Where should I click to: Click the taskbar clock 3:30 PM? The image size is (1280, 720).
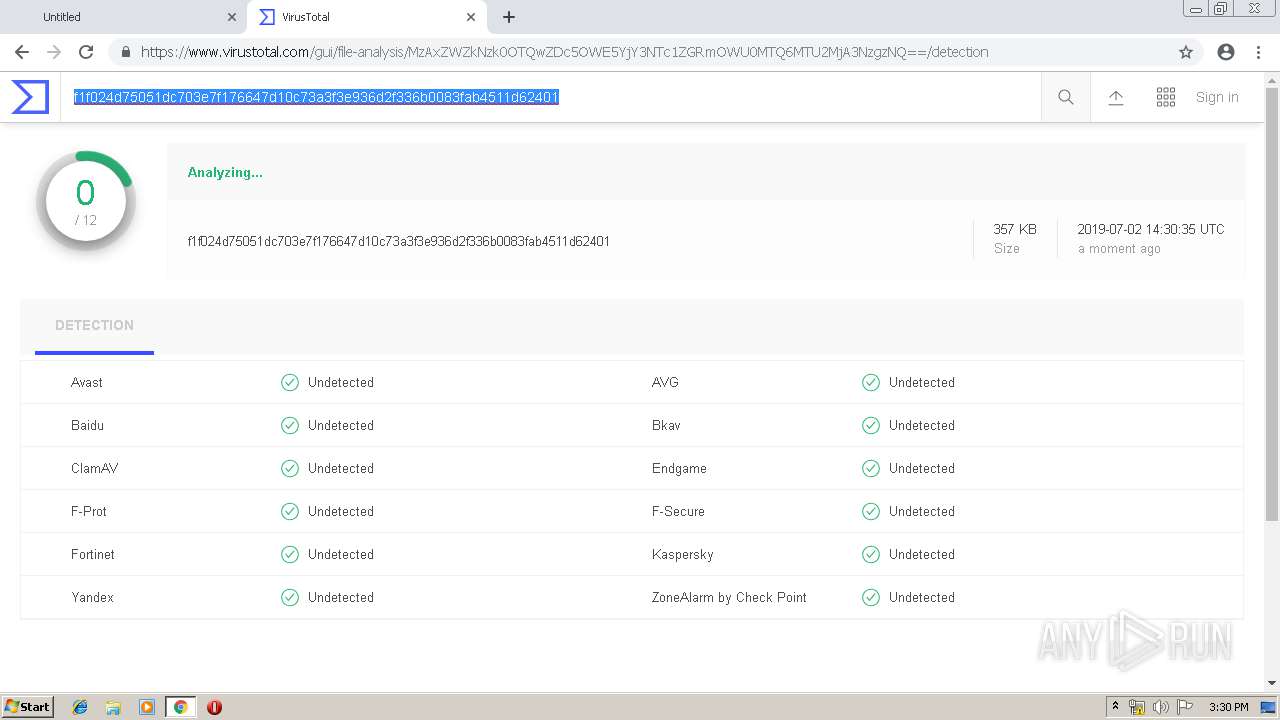pos(1229,707)
